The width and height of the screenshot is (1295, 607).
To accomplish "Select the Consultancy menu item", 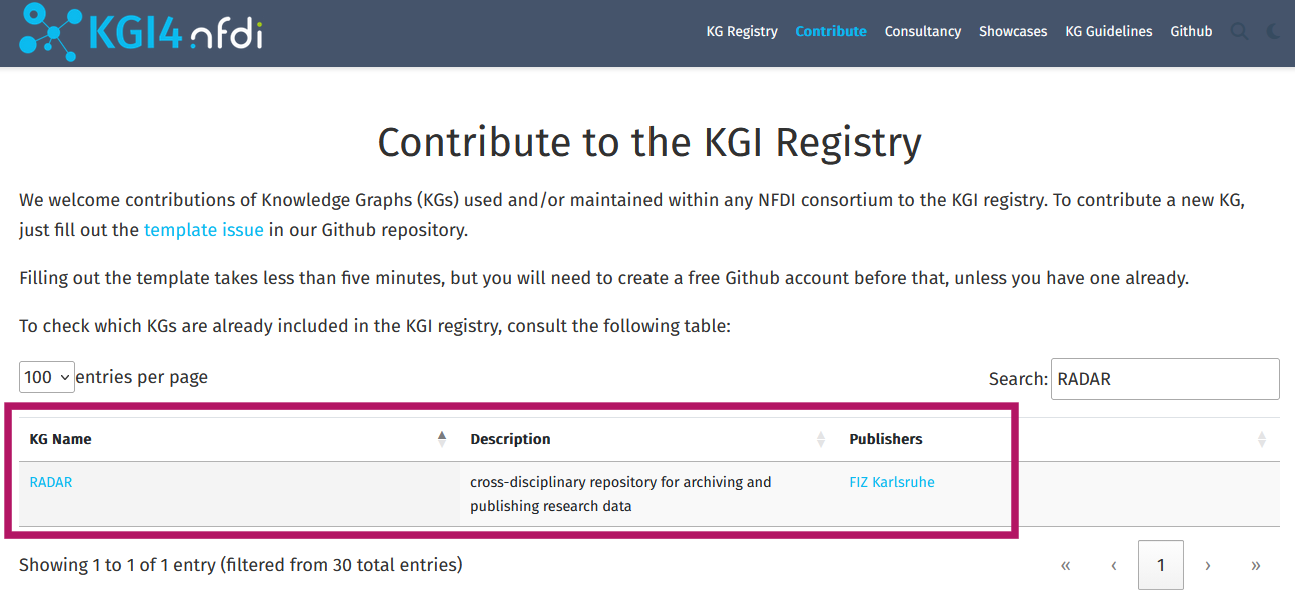I will click(x=922, y=31).
